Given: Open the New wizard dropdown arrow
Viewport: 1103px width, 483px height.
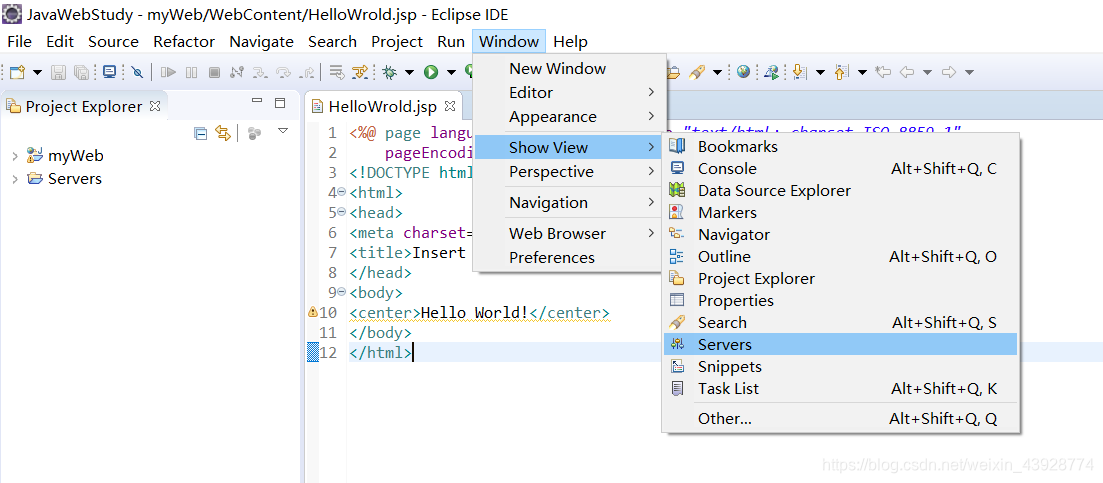Looking at the screenshot, I should pyautogui.click(x=37, y=72).
